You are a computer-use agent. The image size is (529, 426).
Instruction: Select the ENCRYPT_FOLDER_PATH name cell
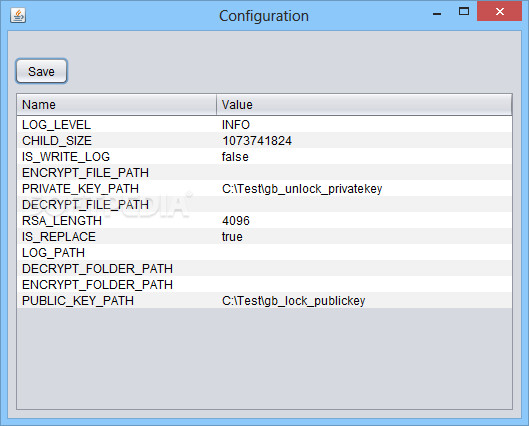click(x=117, y=285)
